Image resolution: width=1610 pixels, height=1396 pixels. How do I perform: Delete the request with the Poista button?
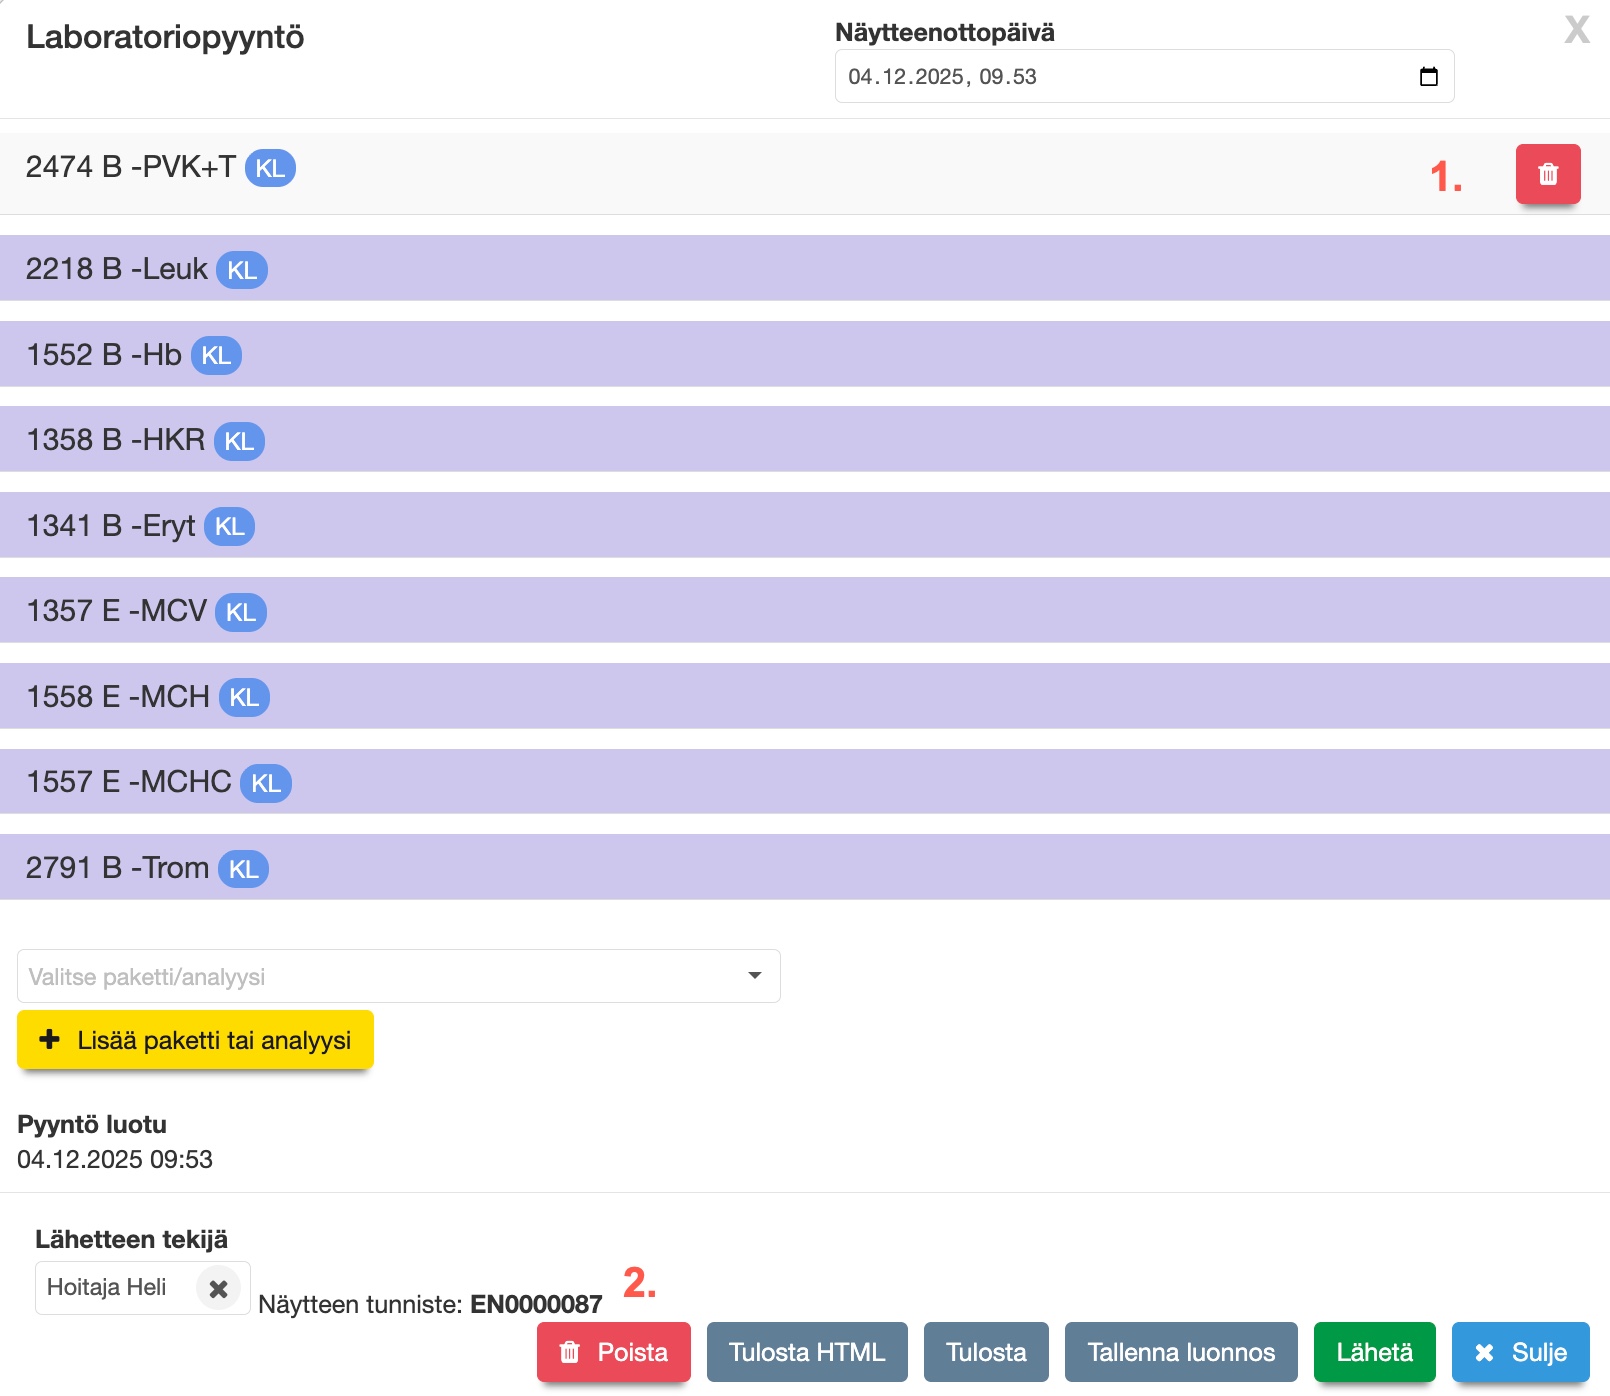(613, 1352)
